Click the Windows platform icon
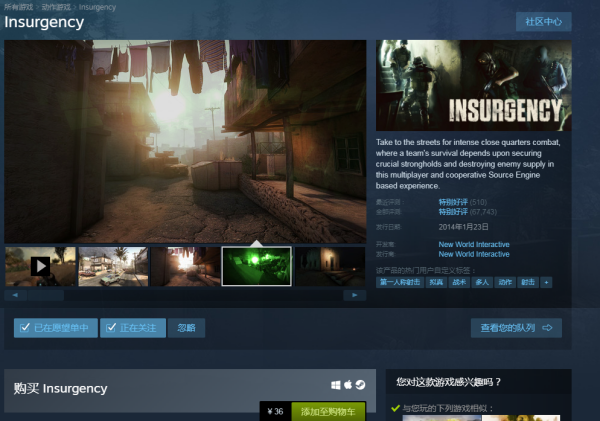The width and height of the screenshot is (600, 421). point(336,385)
